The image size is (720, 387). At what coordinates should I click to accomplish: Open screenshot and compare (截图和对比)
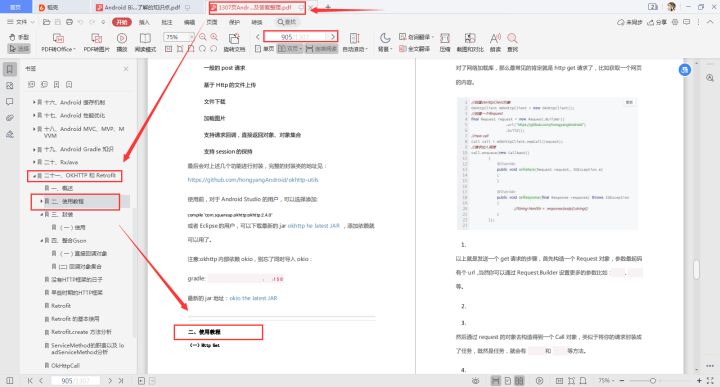coord(470,43)
